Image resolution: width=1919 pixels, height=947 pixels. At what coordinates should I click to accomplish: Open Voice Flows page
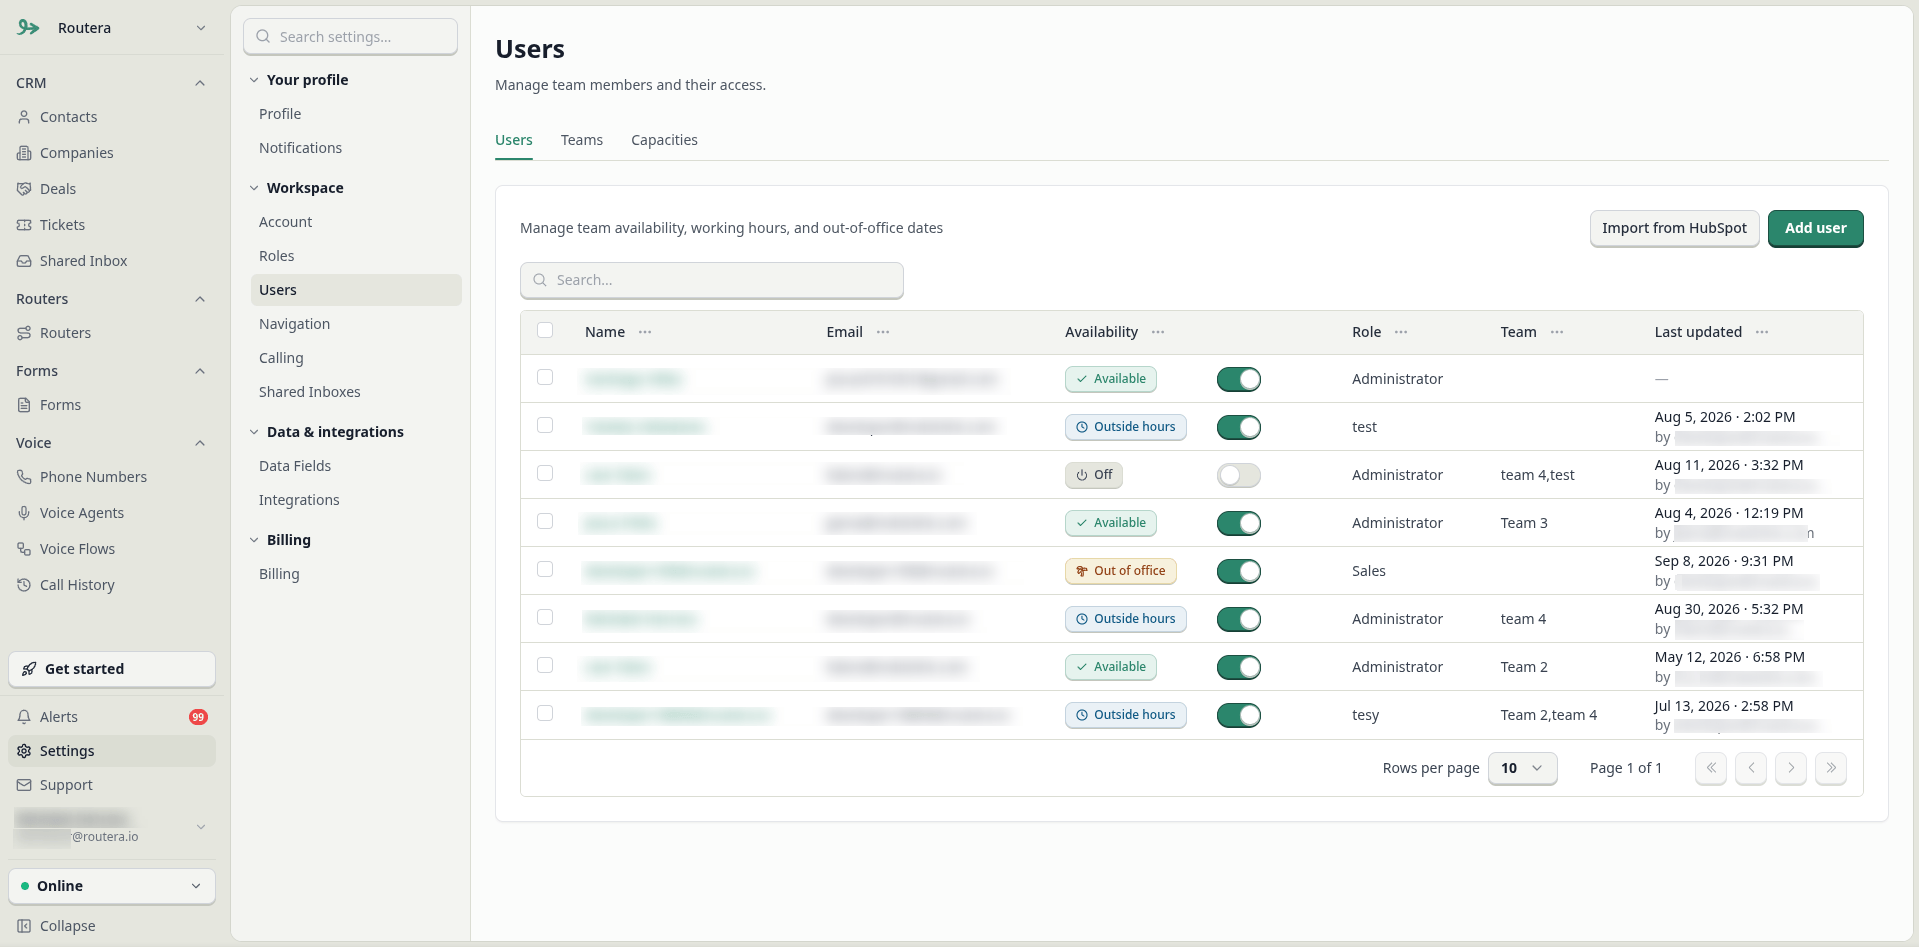77,549
